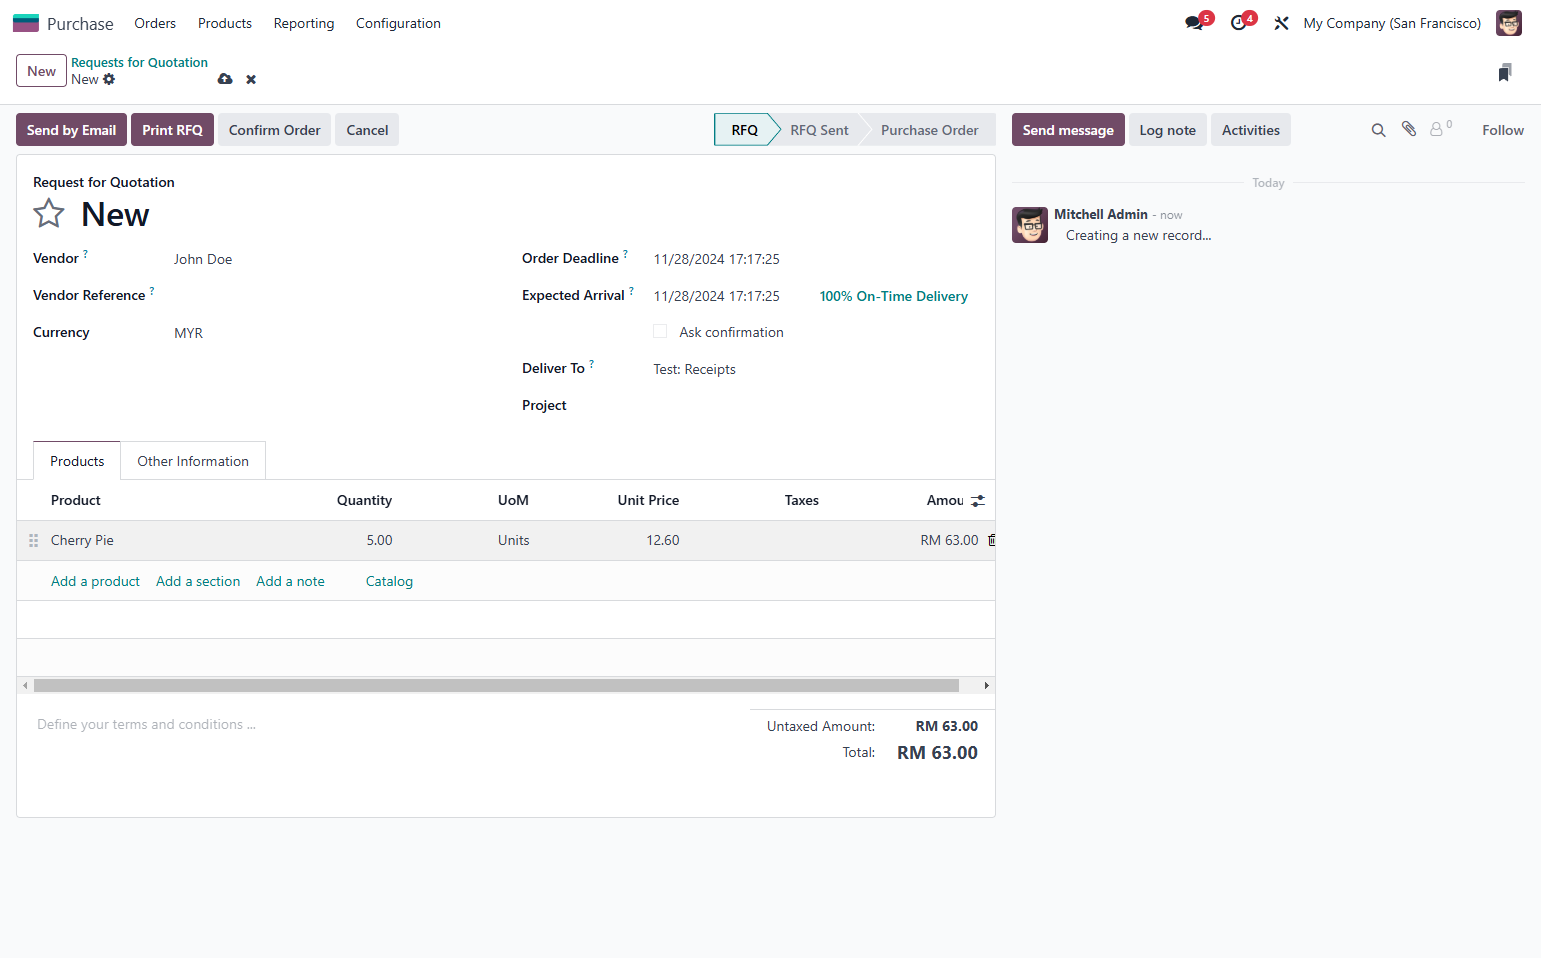Open the Deliver To field showing Test: Receipts

813,369
